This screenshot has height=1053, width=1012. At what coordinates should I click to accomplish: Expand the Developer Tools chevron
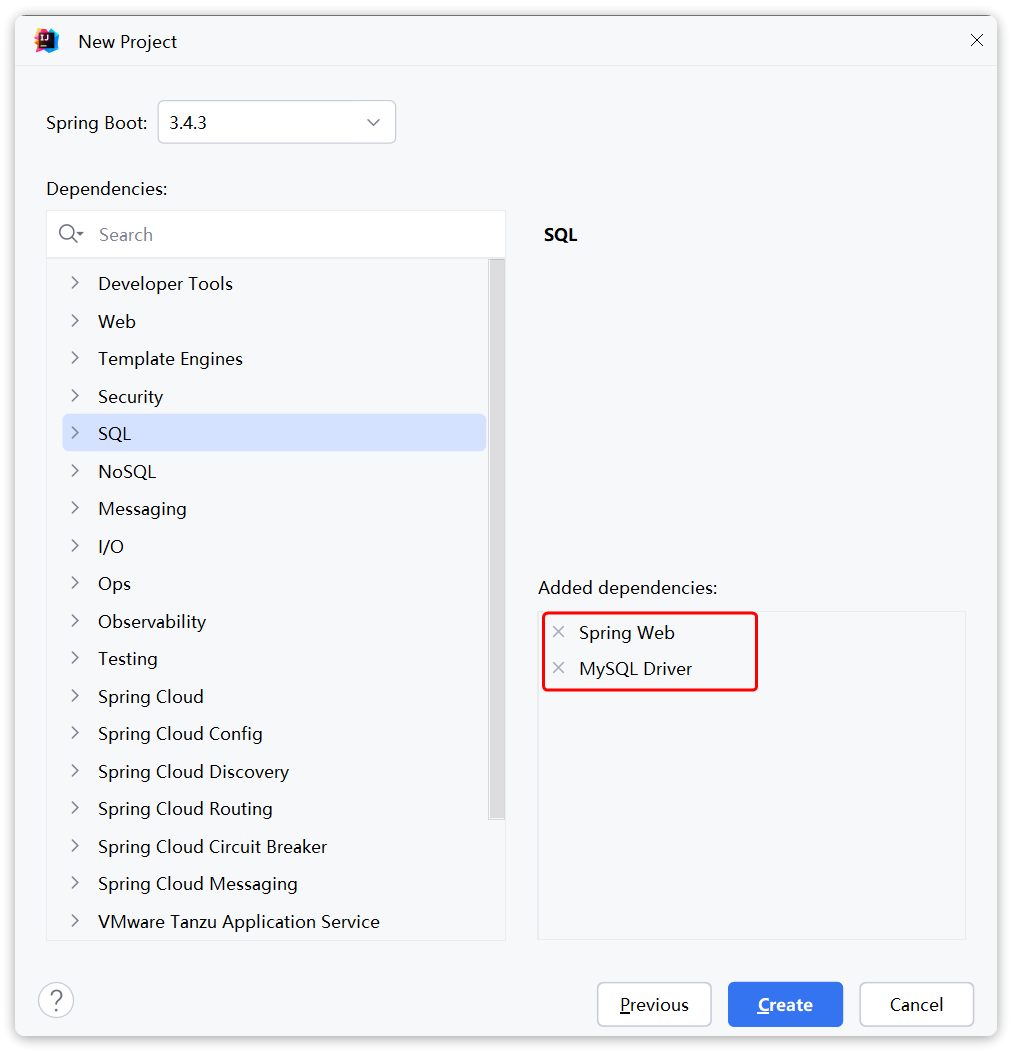coord(75,283)
